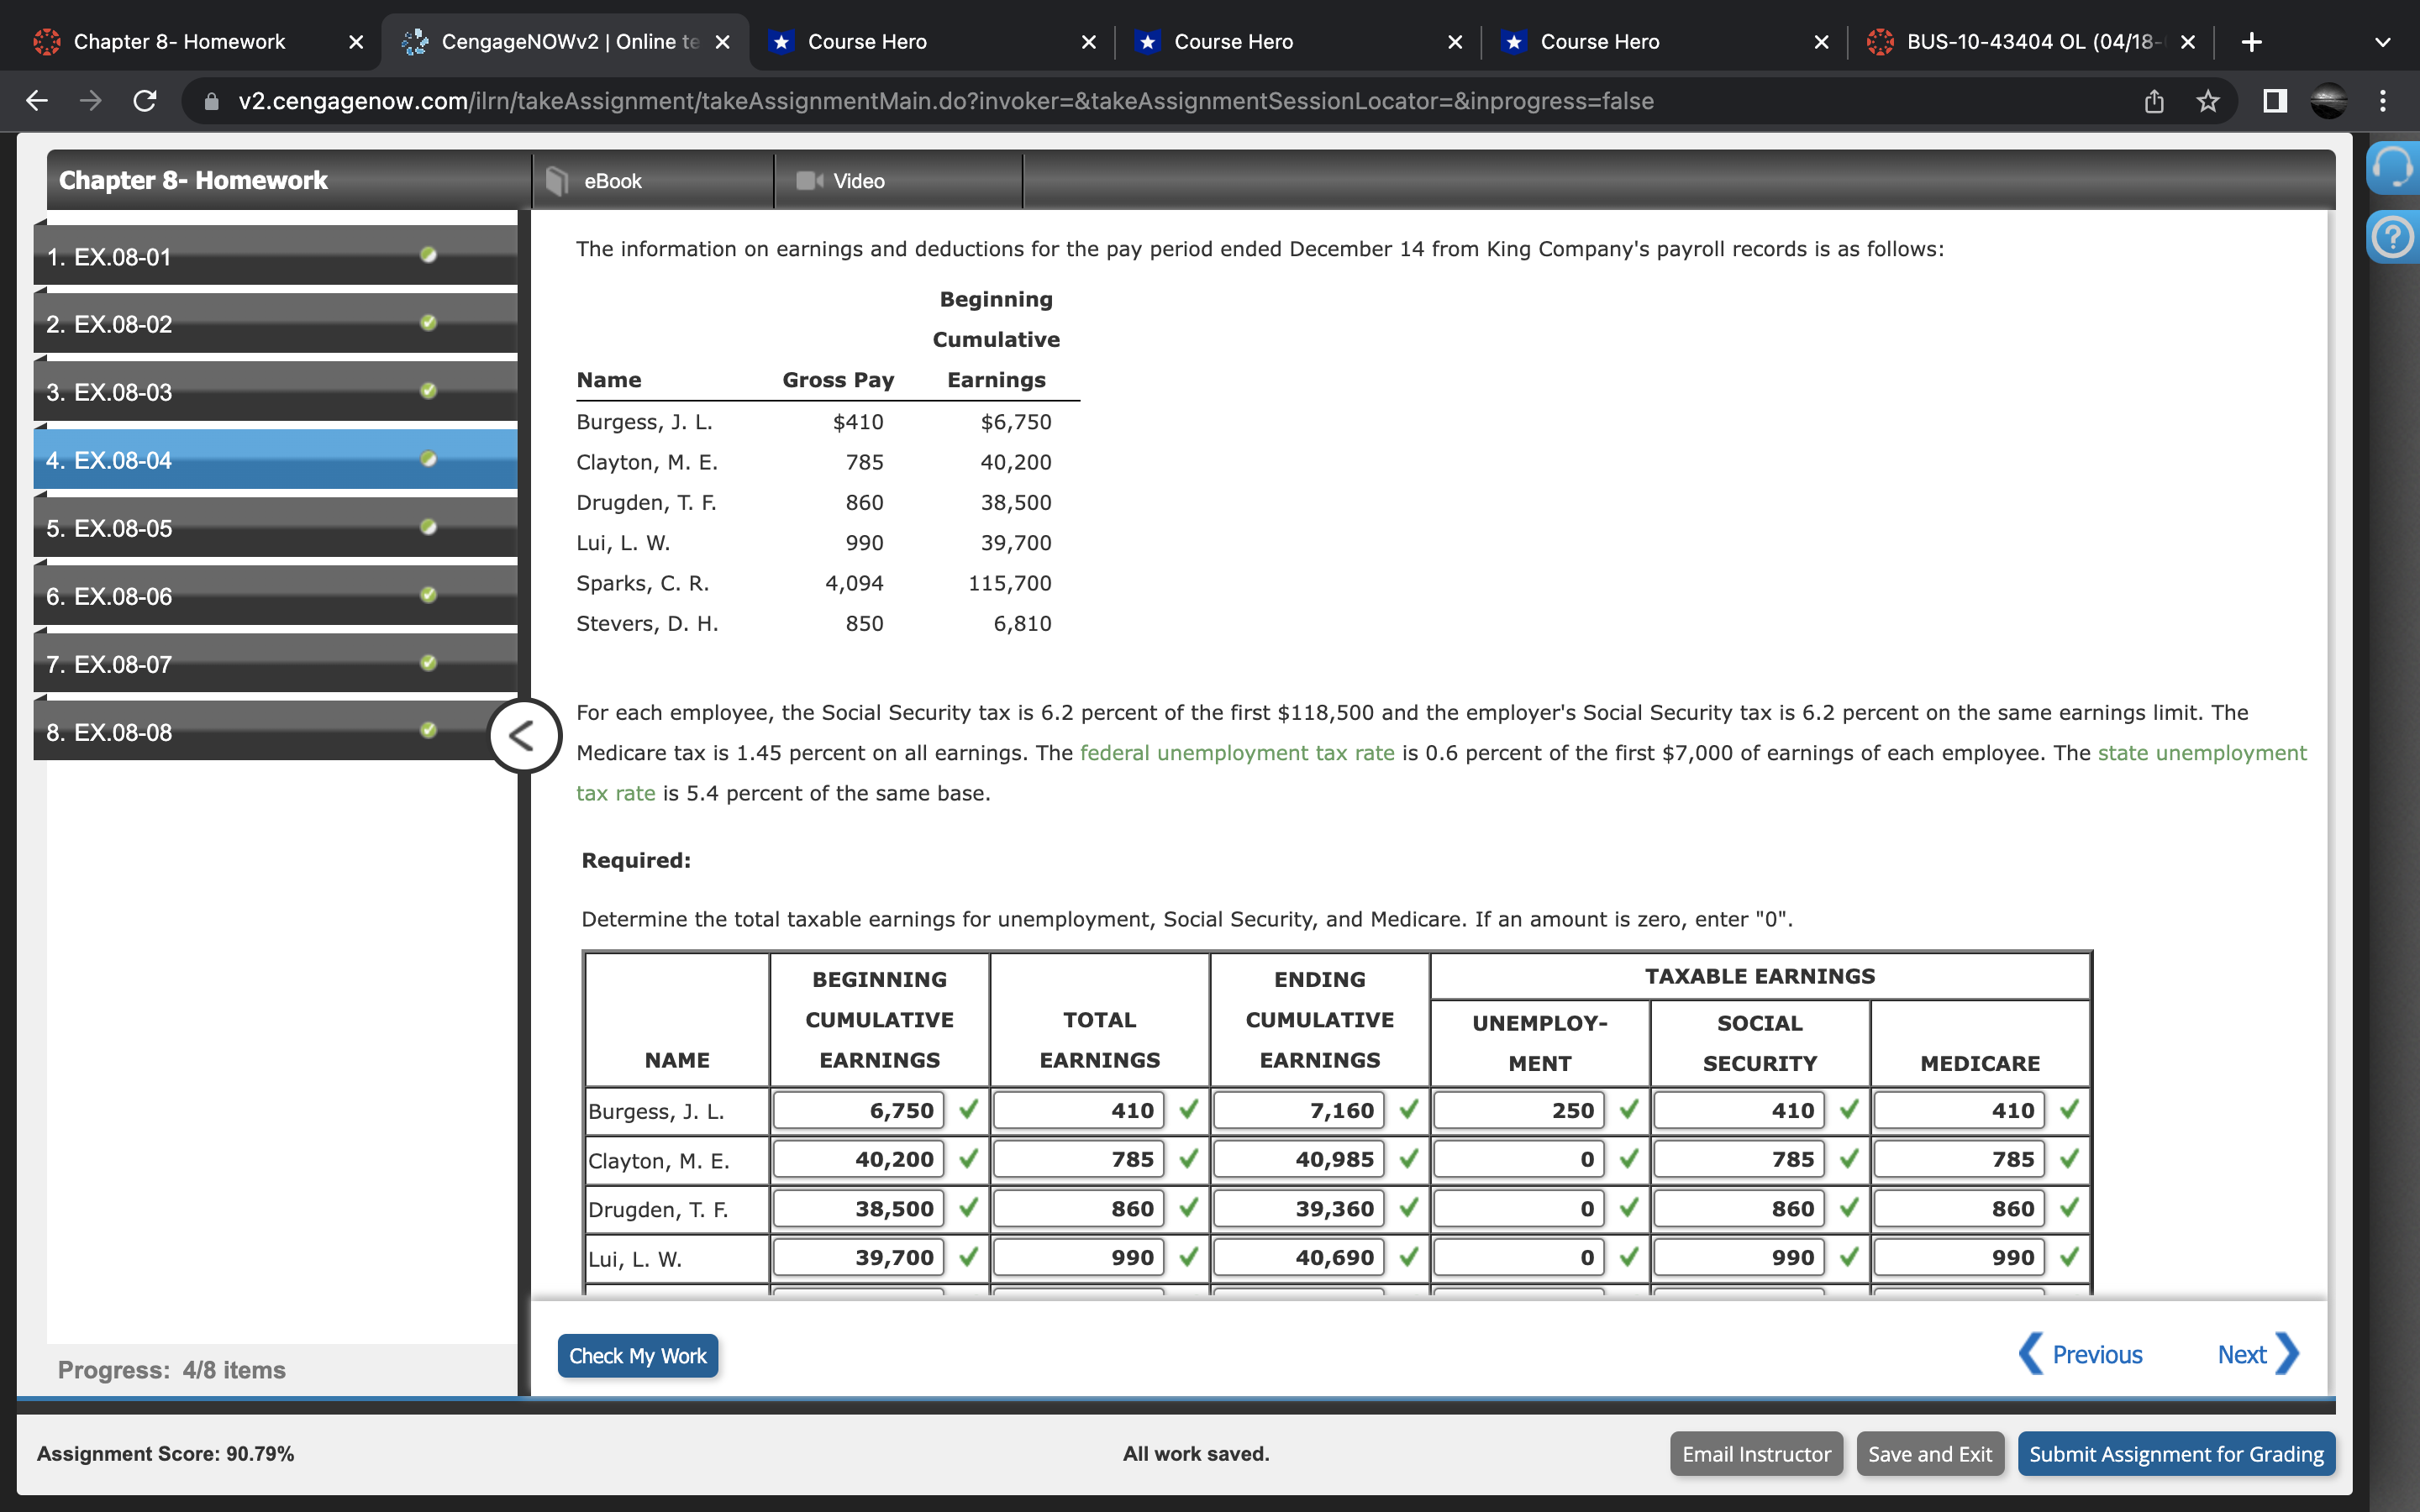Toggle browser side panel icon

tap(2275, 101)
